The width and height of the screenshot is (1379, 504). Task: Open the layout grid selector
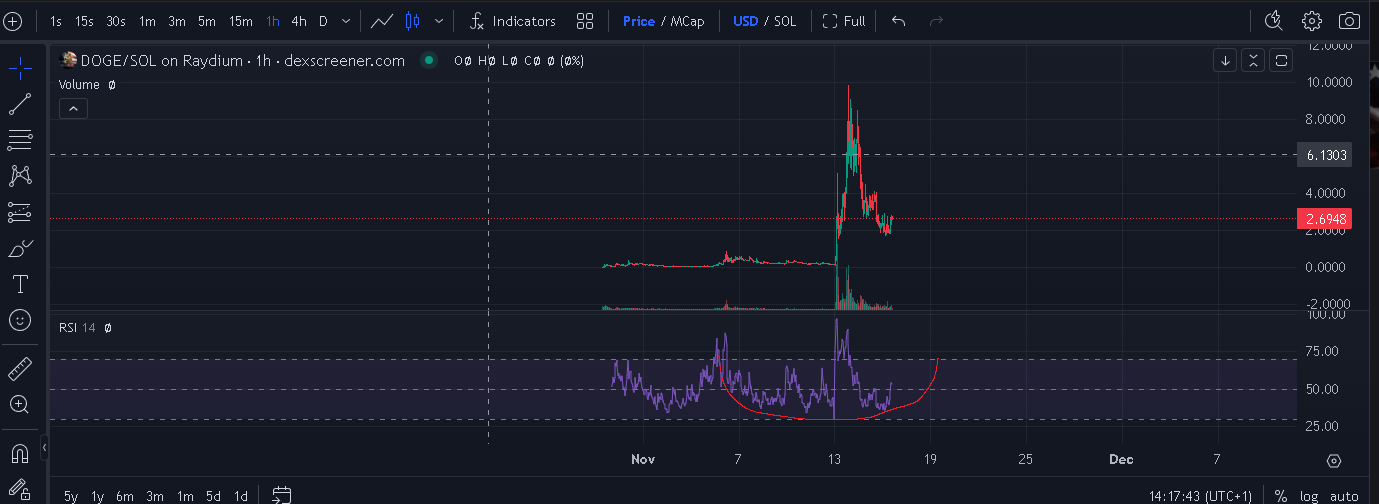click(x=586, y=20)
